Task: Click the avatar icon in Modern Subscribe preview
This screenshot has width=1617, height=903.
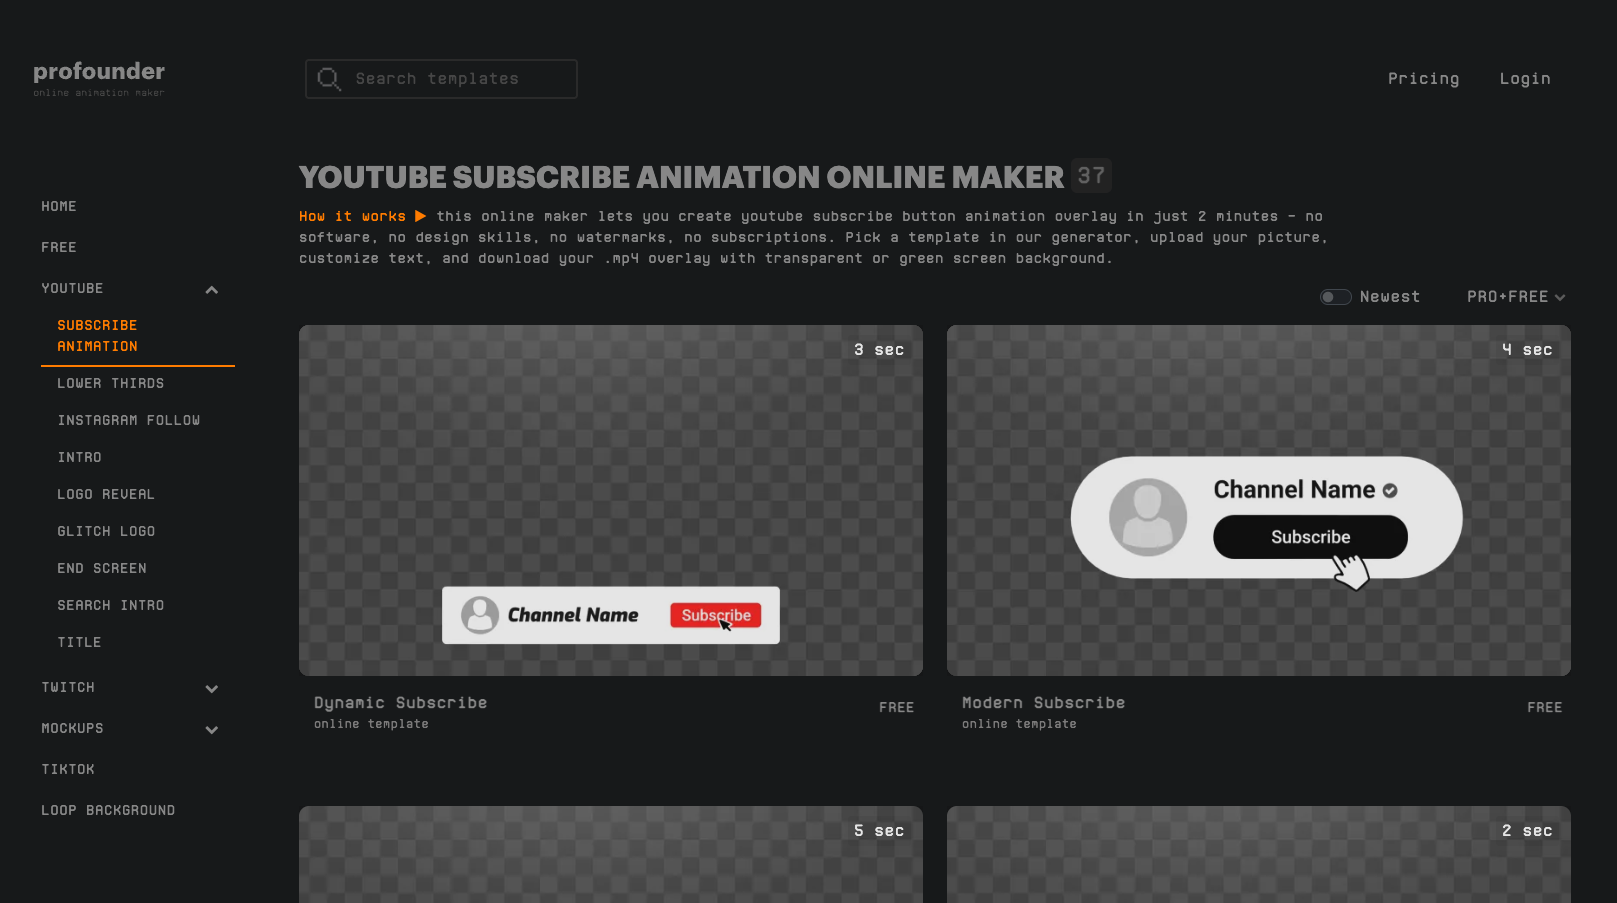Action: (1148, 517)
